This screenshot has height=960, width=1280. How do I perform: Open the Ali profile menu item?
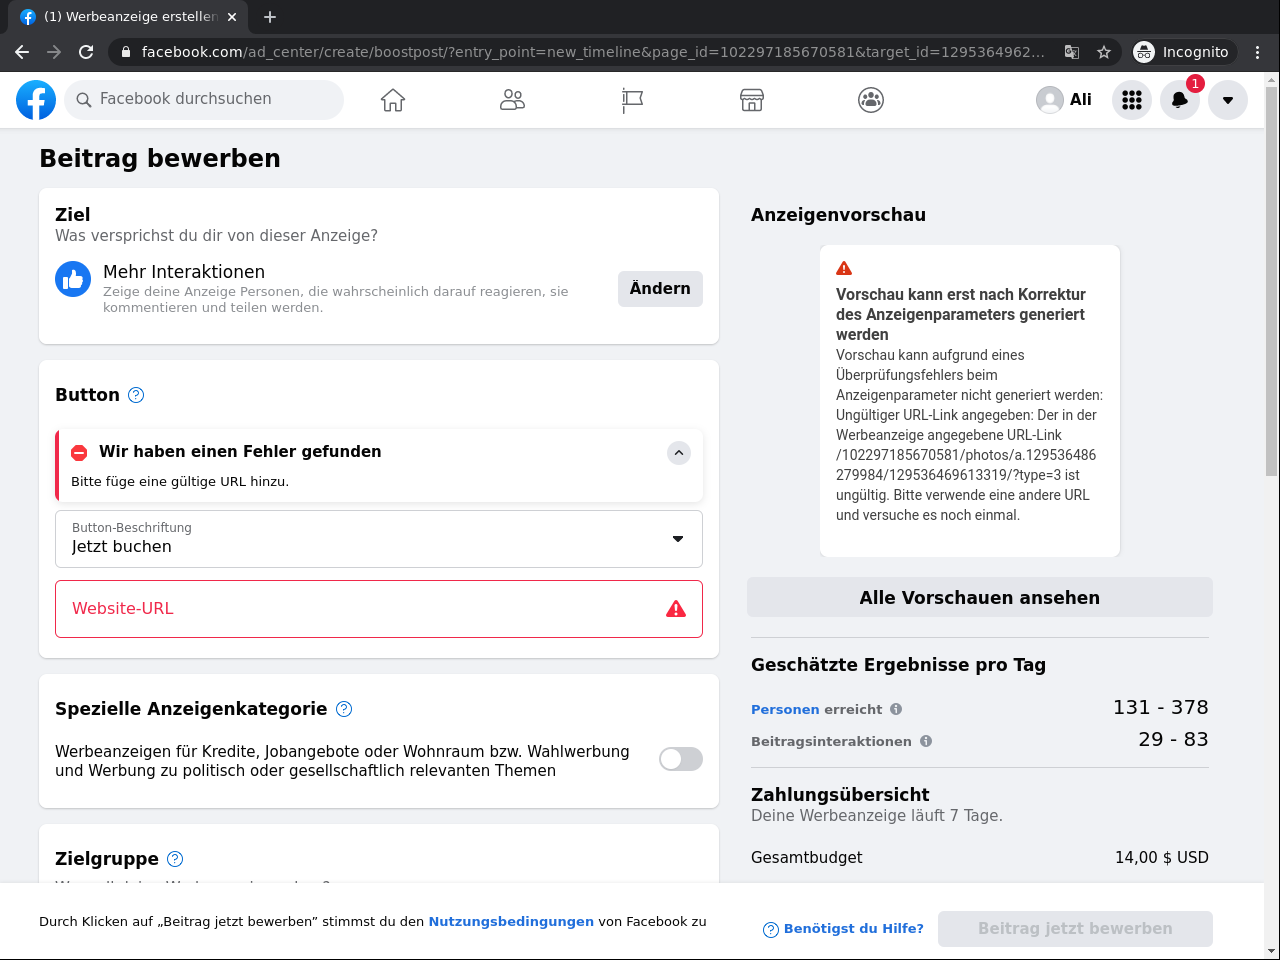(x=1064, y=100)
